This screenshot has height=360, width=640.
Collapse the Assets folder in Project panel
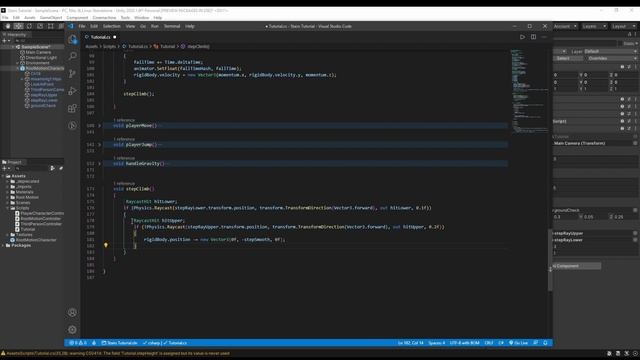click(x=3, y=176)
